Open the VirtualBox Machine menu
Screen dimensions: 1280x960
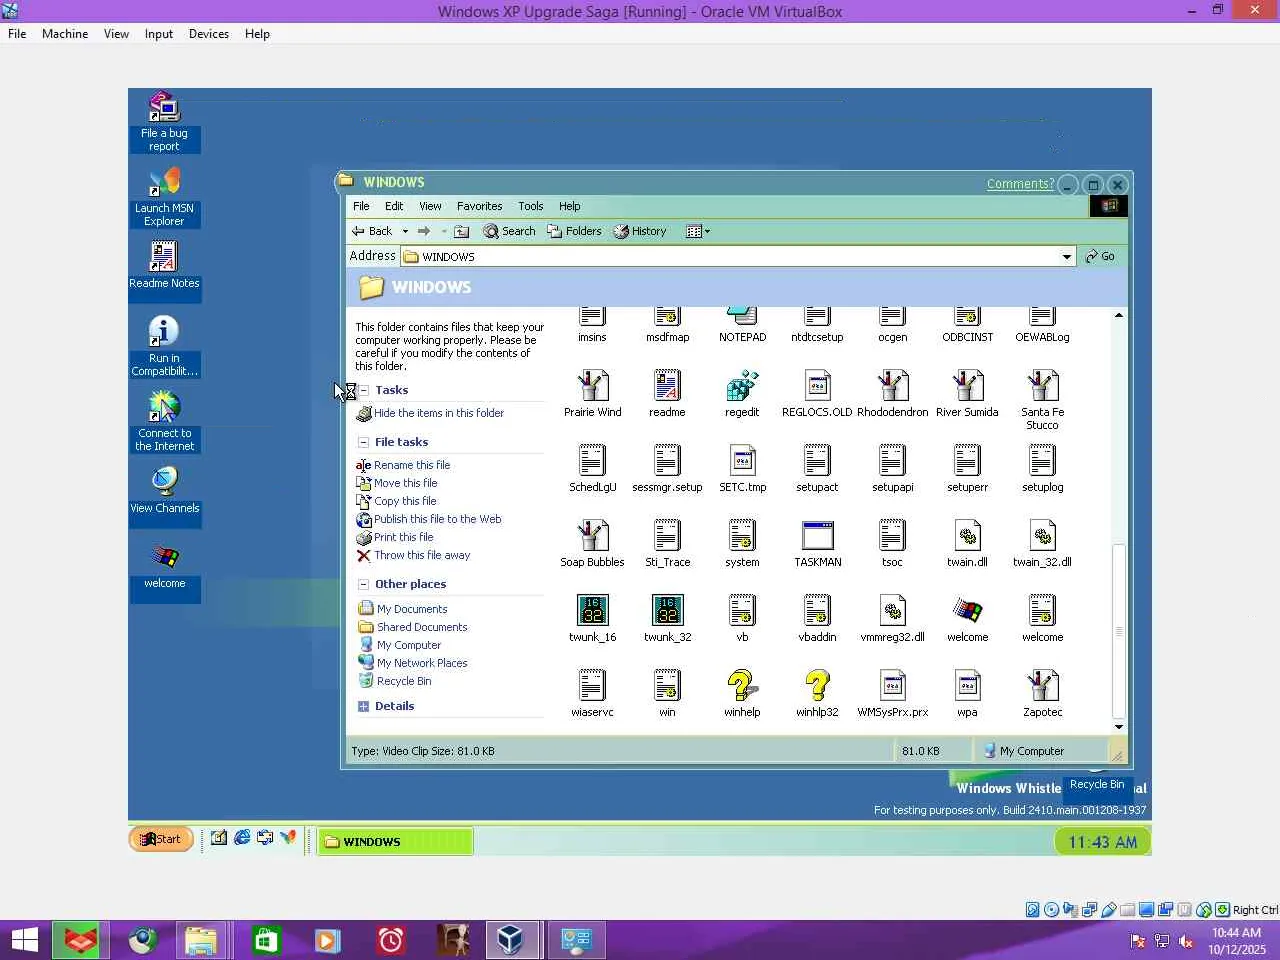pyautogui.click(x=65, y=34)
